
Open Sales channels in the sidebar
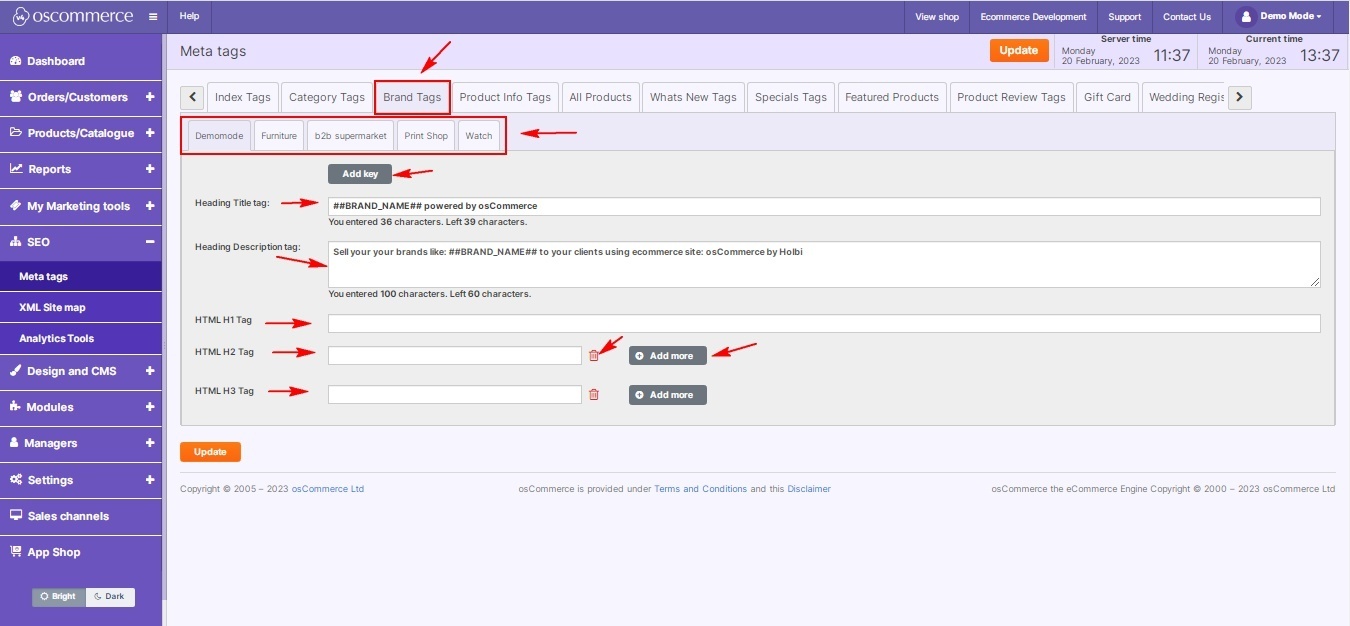[68, 516]
